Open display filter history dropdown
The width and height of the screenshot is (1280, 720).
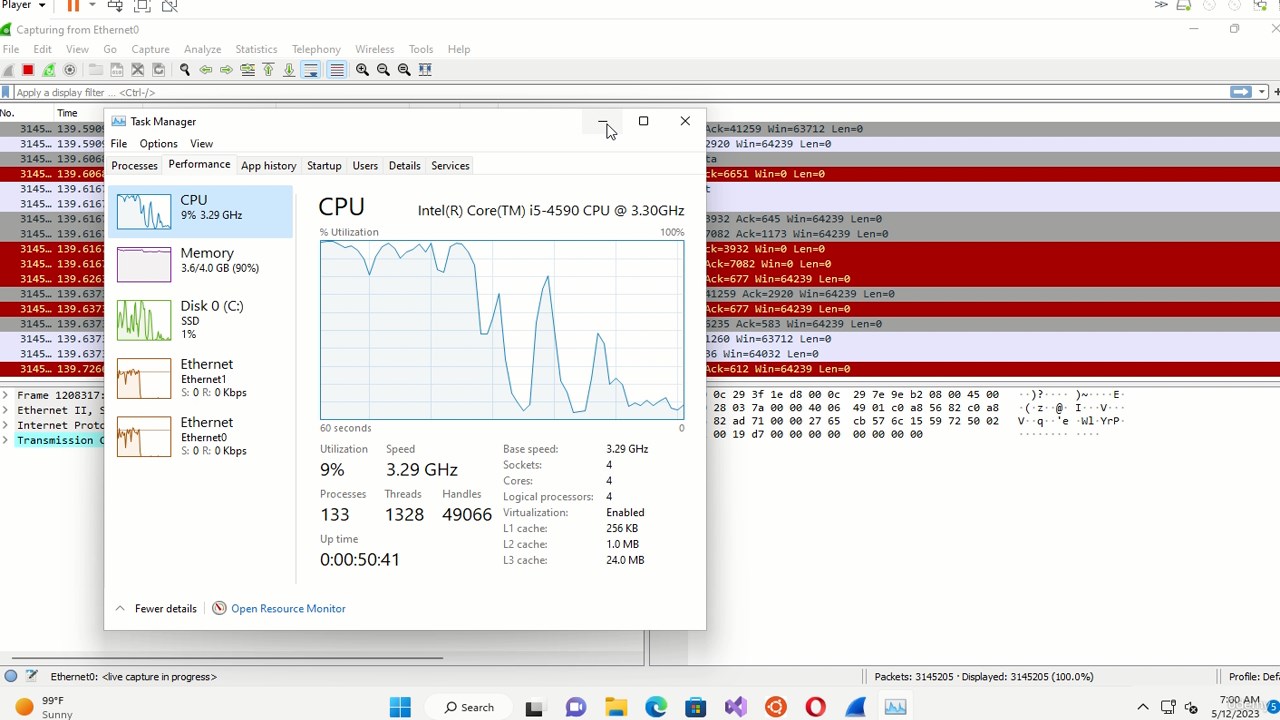[1262, 92]
